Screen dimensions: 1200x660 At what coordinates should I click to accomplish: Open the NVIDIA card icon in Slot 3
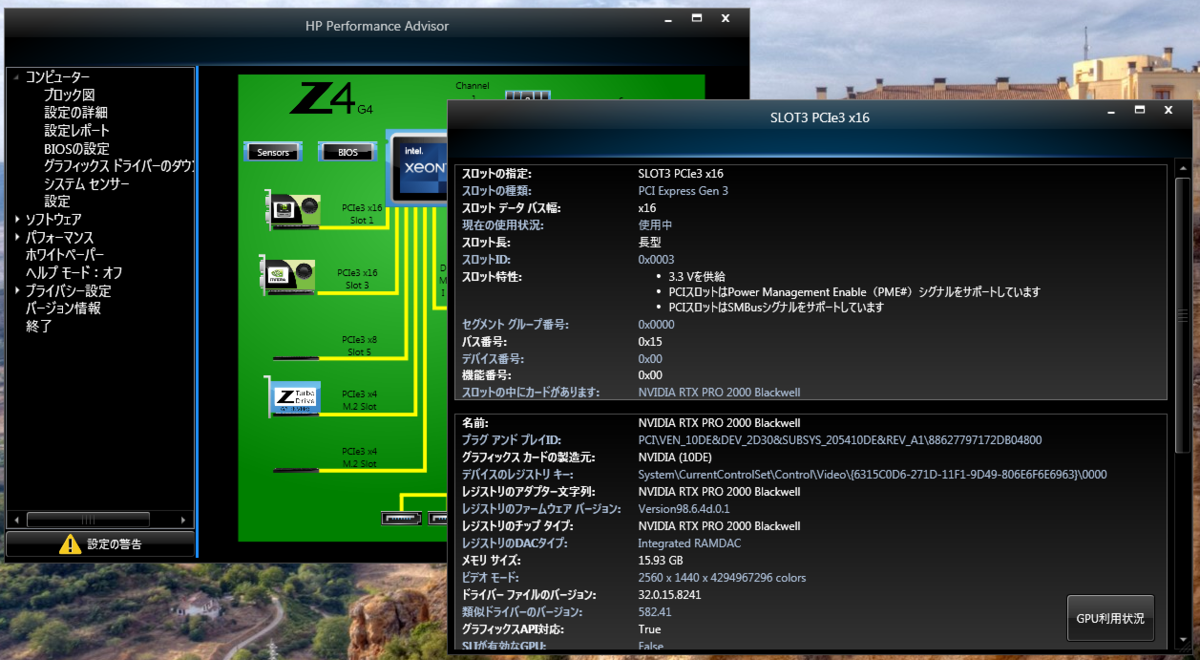(x=288, y=276)
